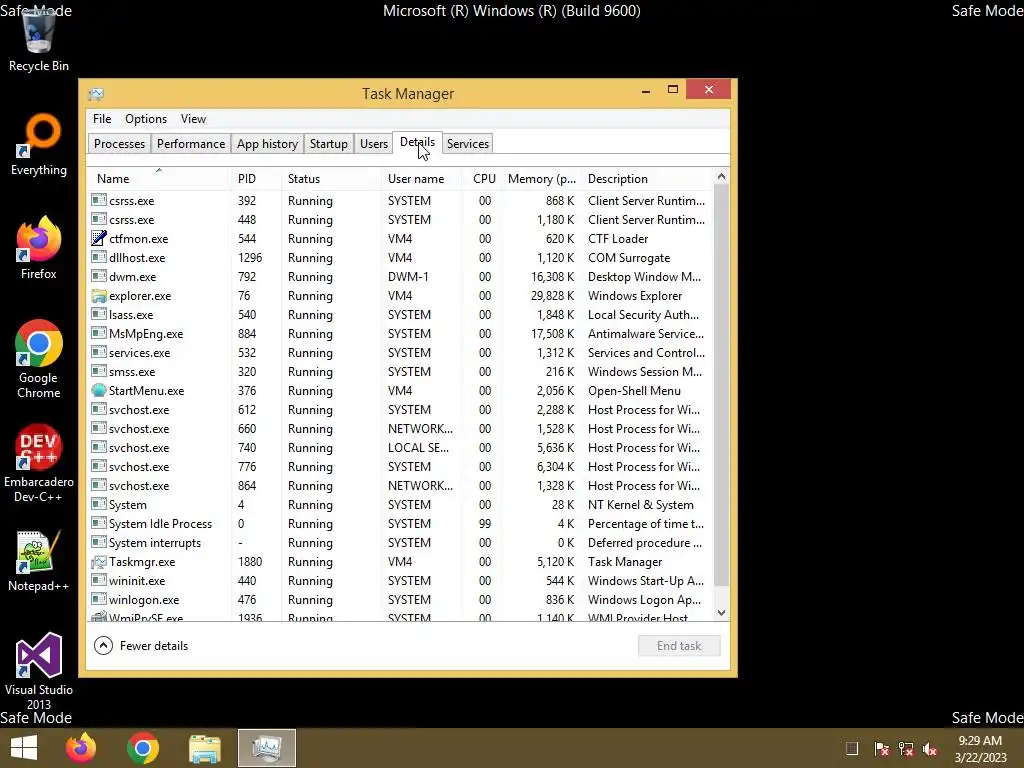The height and width of the screenshot is (768, 1024).
Task: Click the Firefox taskbar icon
Action: (x=81, y=748)
